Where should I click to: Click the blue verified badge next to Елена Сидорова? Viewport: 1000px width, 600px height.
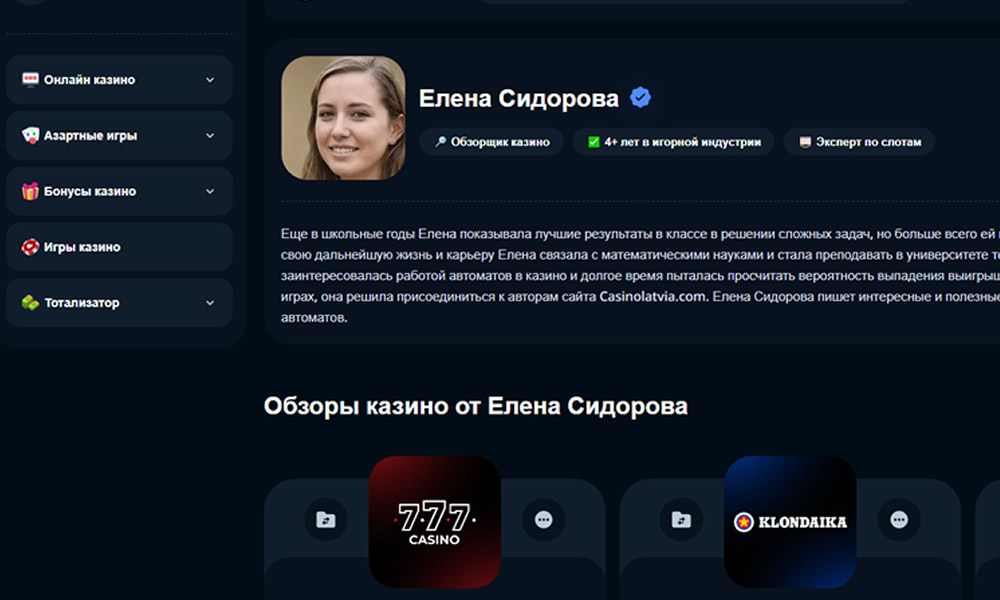[640, 98]
